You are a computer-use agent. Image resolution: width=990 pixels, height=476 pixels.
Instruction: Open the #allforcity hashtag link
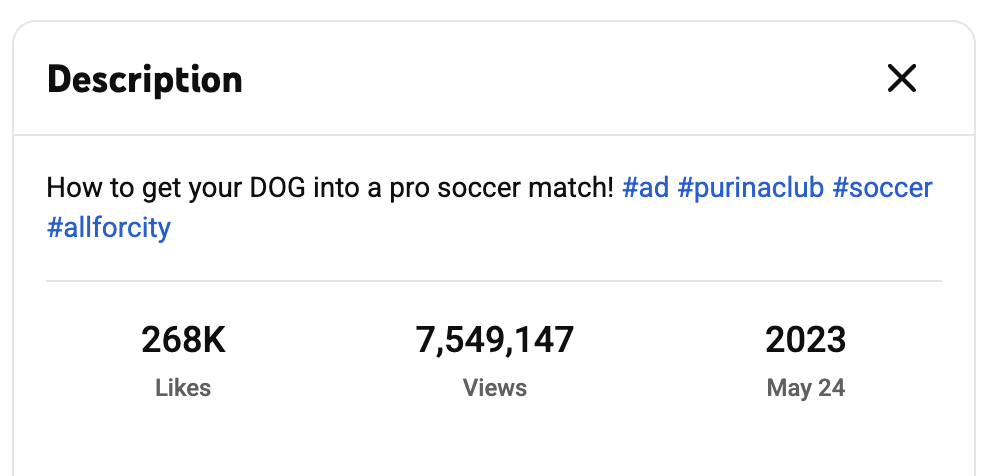[109, 228]
